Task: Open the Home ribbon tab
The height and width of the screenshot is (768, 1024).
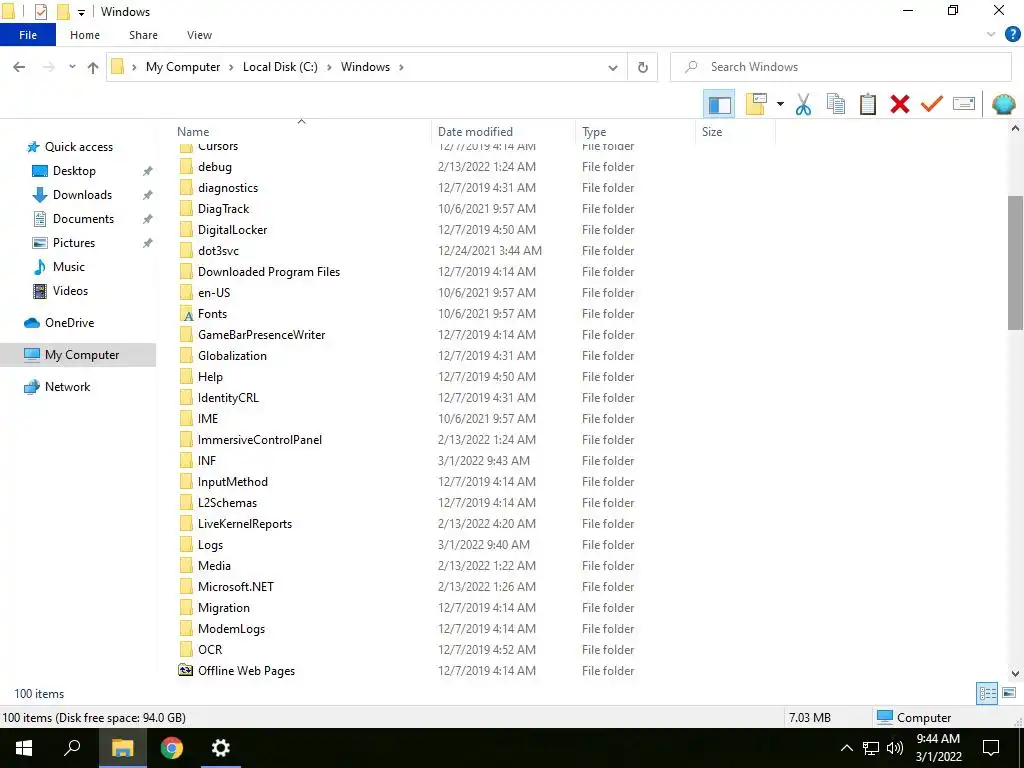Action: coord(85,35)
